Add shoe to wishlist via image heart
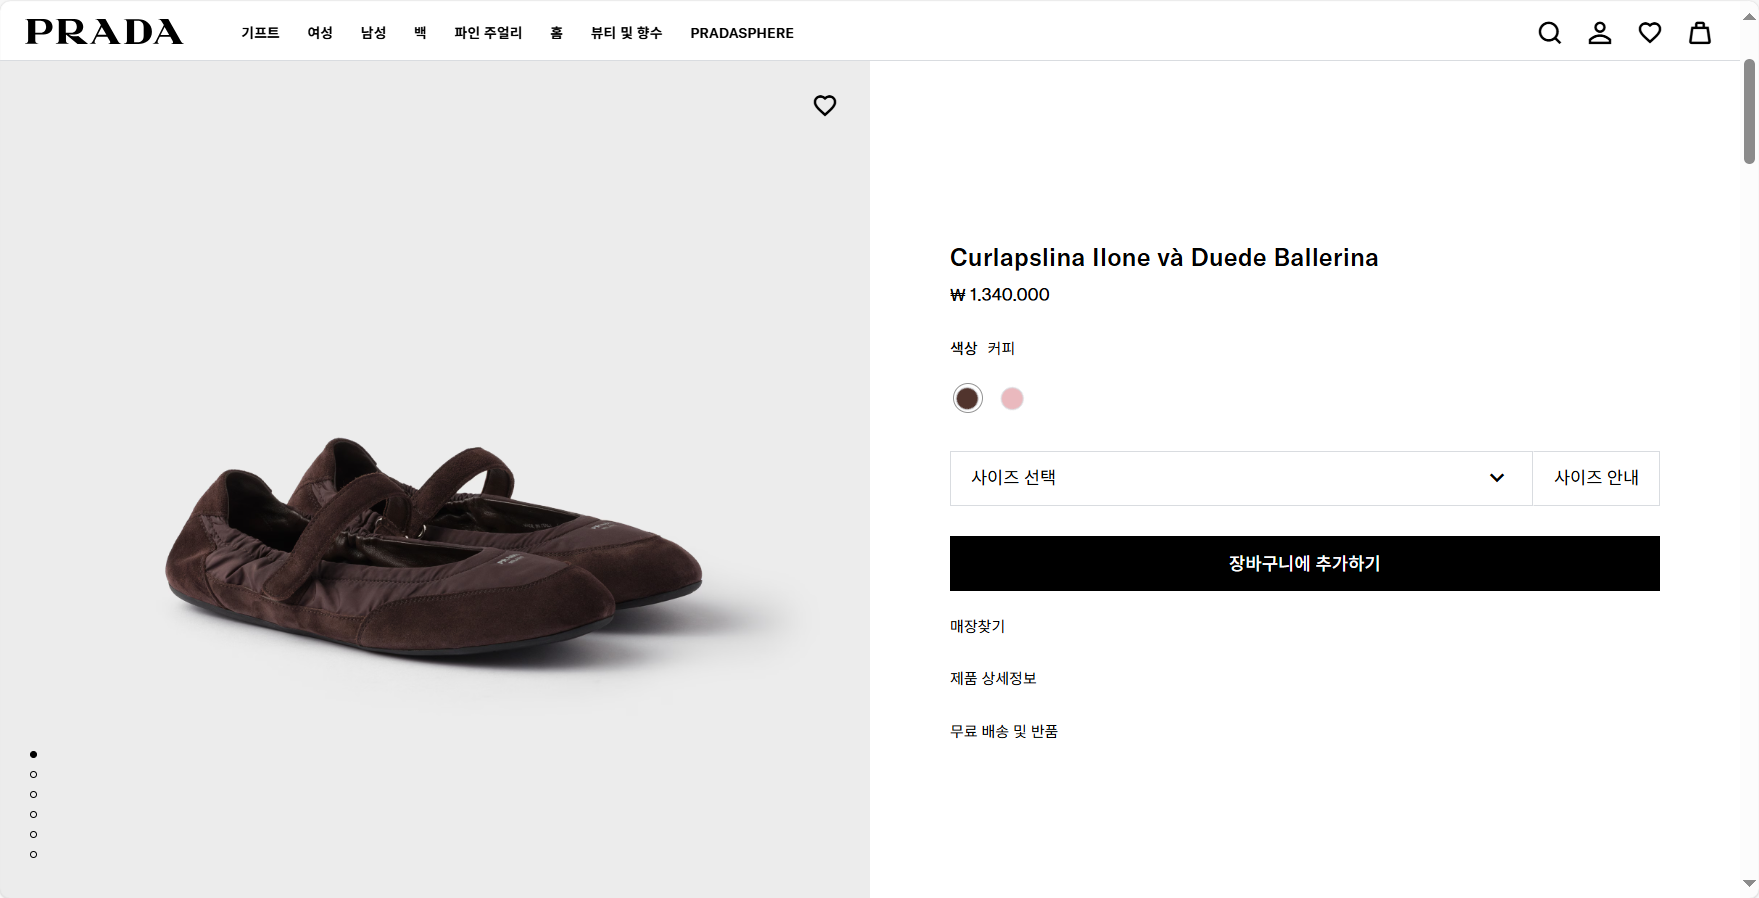The image size is (1759, 898). [824, 105]
